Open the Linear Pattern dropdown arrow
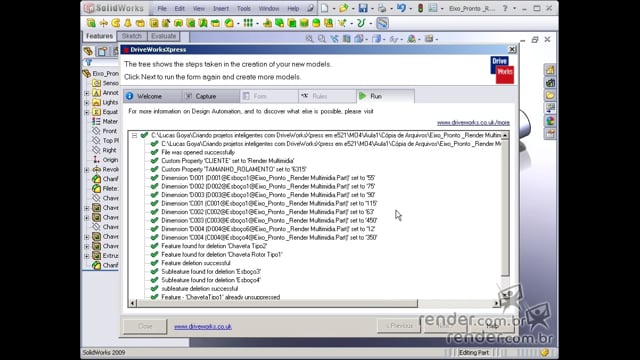This screenshot has width=640, height=360. tap(257, 24)
